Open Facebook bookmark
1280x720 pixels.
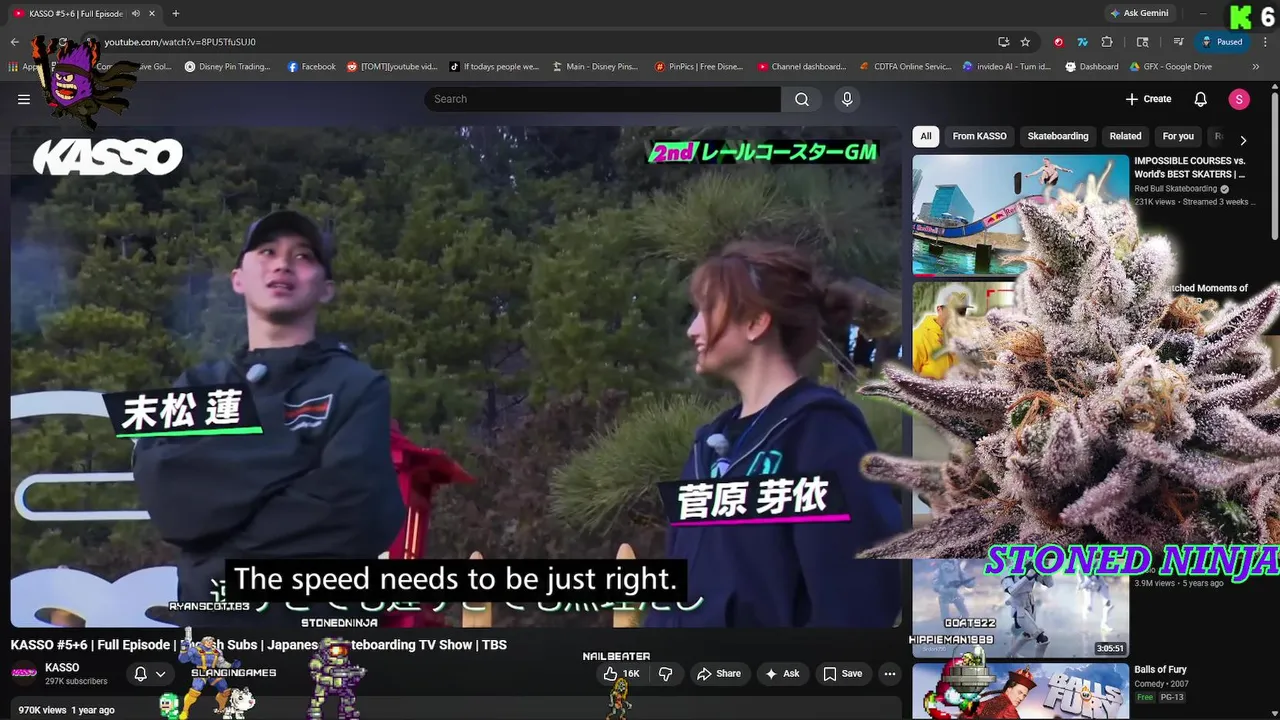tap(312, 67)
